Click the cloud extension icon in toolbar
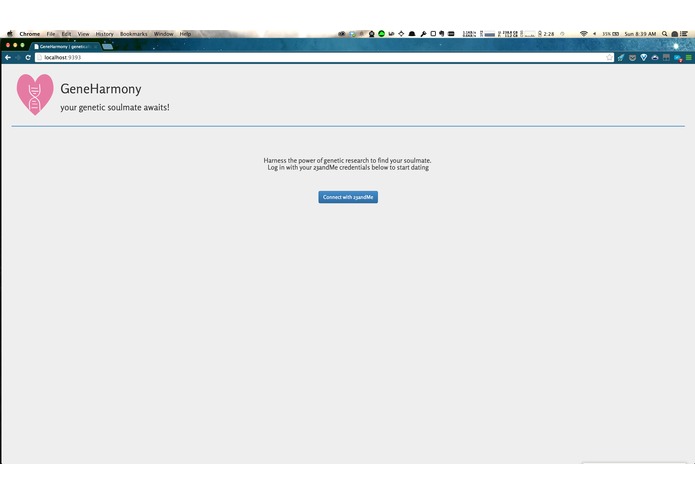Screen dimensions: 695x494 (655, 58)
